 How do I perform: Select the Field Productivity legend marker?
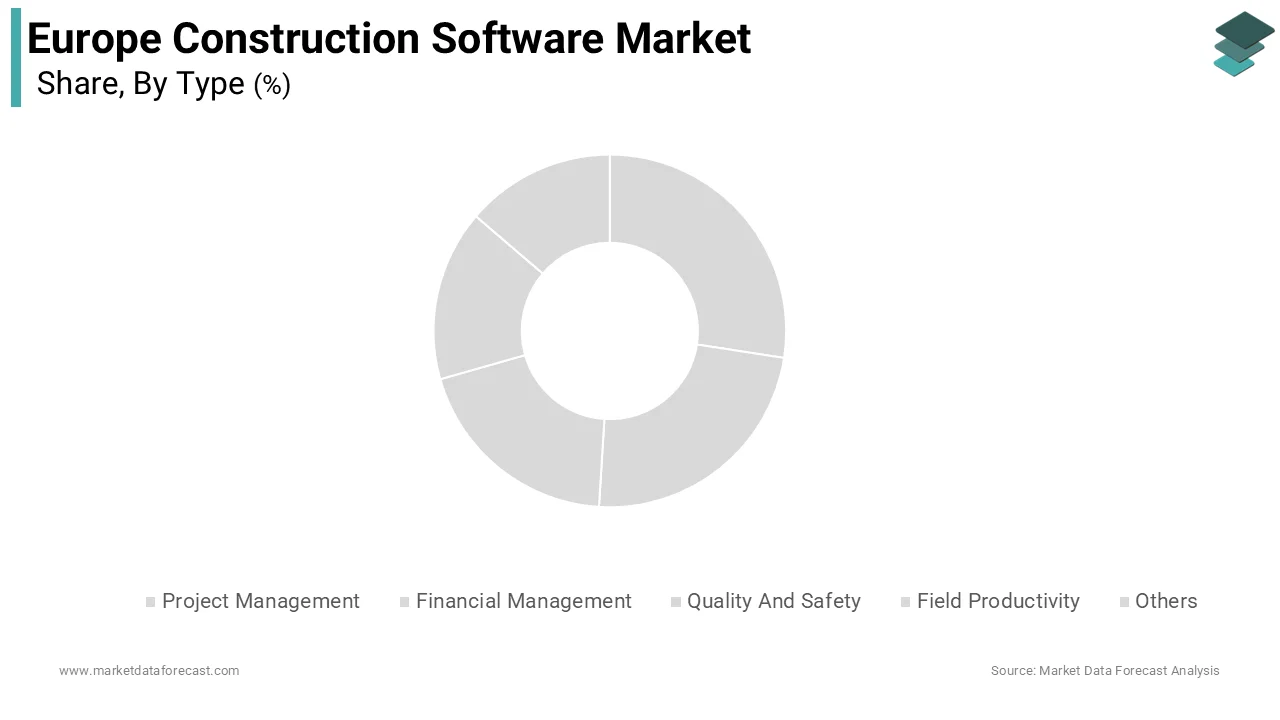tap(904, 601)
